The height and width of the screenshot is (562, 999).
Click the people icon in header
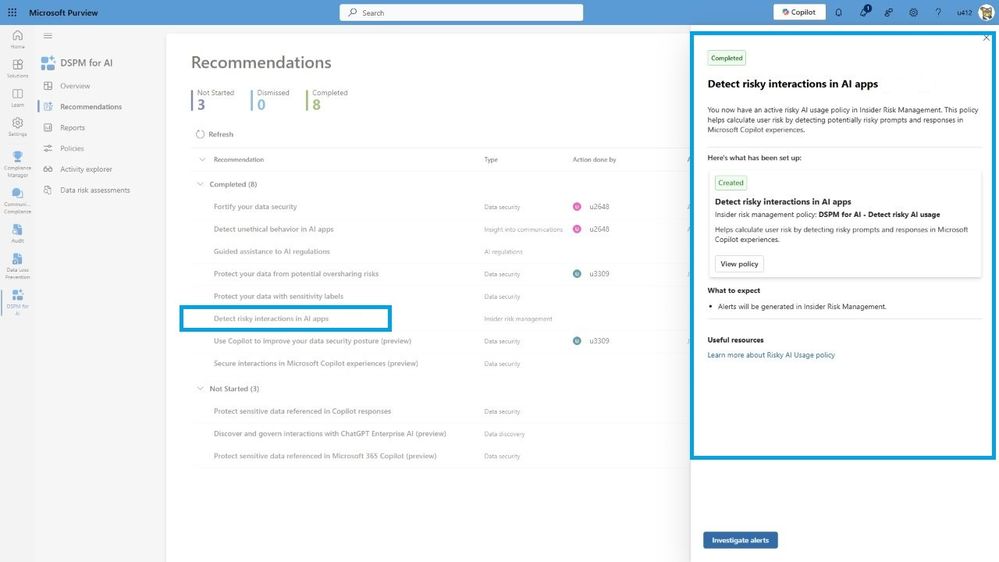pos(888,12)
